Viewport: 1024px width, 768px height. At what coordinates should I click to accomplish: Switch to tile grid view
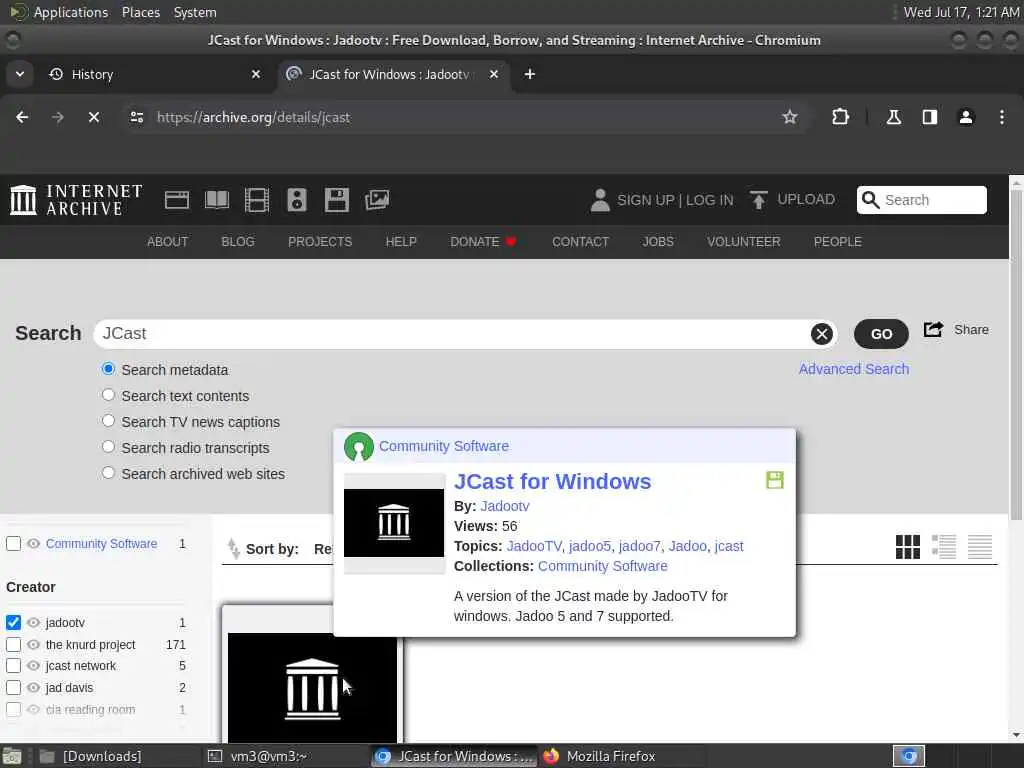[908, 547]
